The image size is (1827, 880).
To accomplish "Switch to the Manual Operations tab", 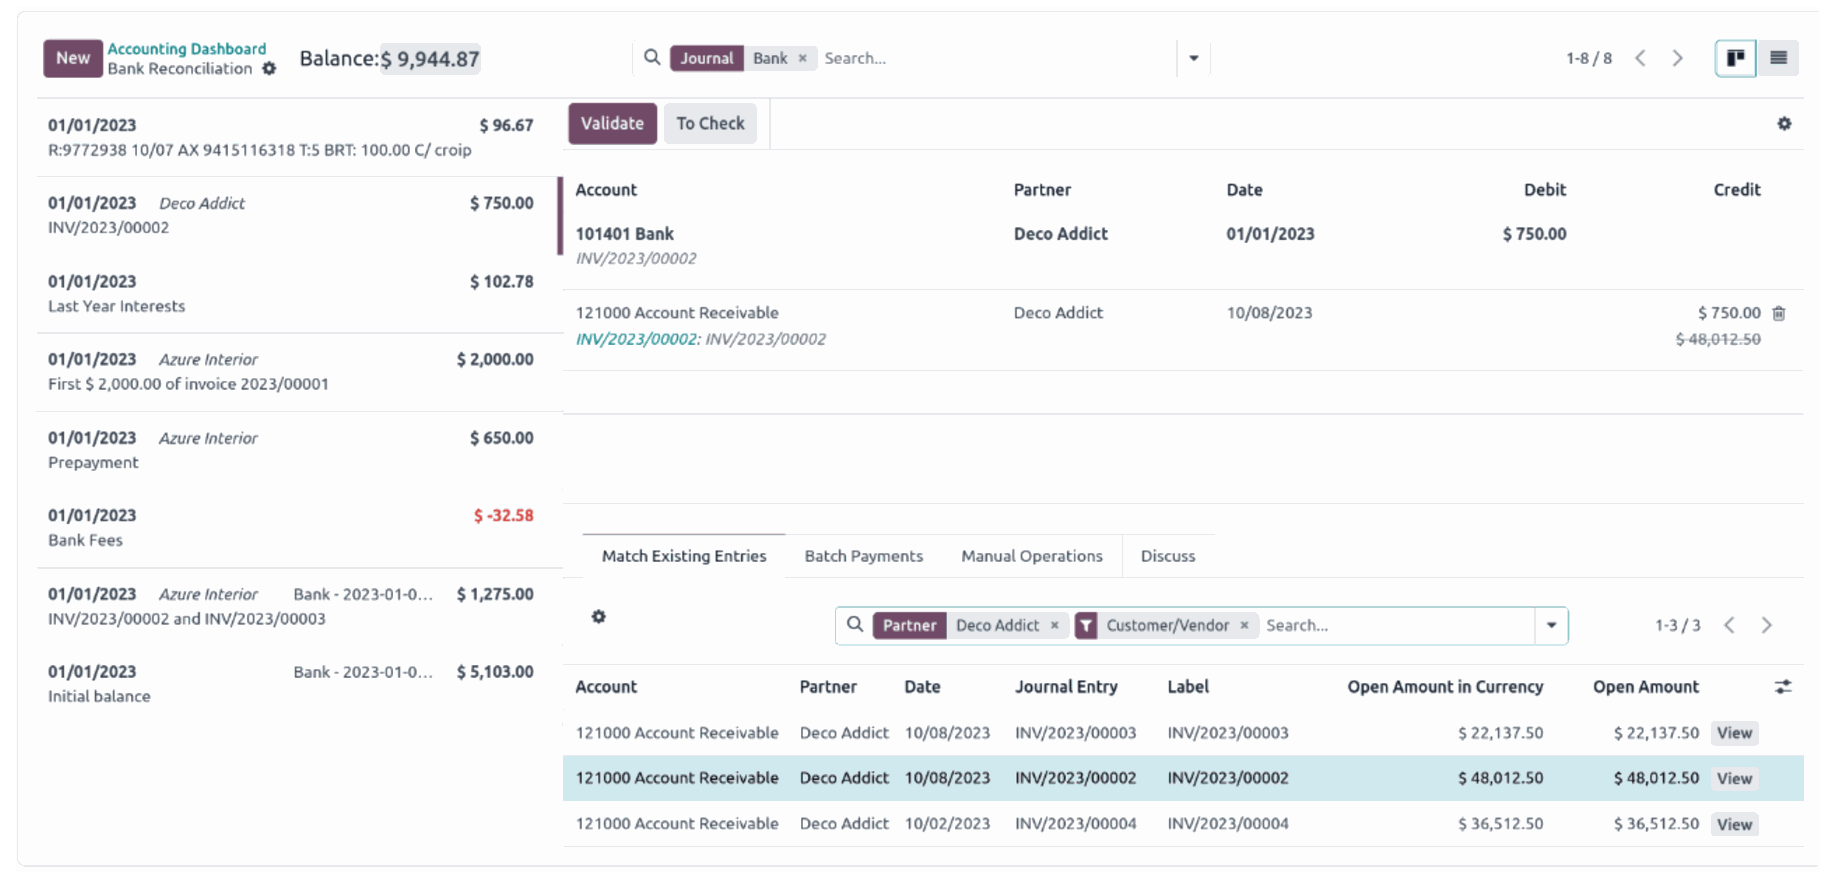I will pyautogui.click(x=1031, y=556).
